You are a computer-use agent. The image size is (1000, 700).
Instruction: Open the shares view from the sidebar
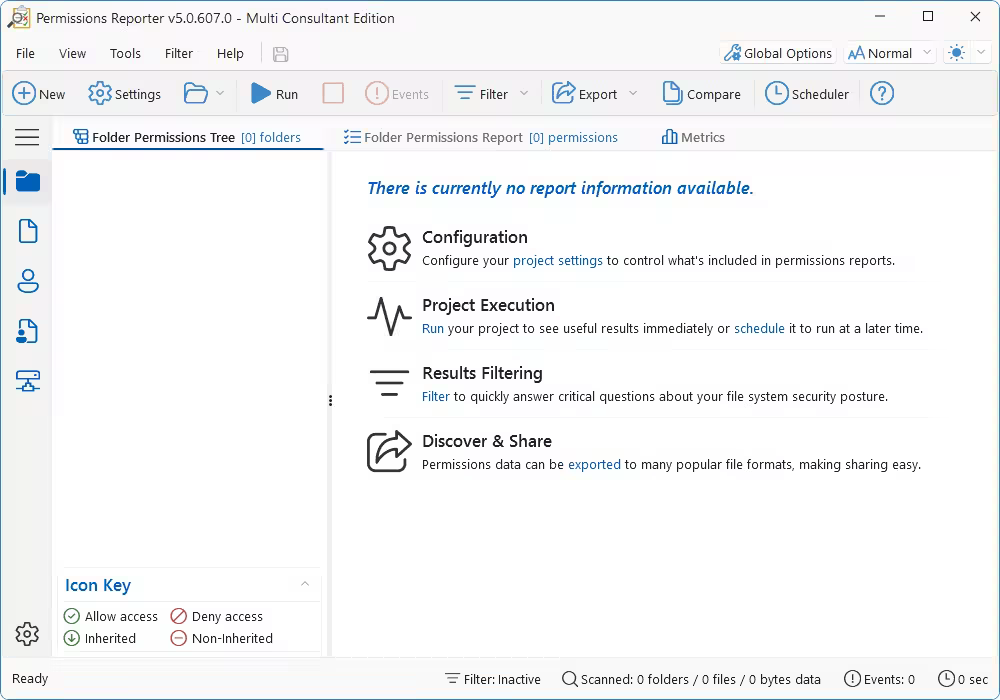(x=27, y=331)
